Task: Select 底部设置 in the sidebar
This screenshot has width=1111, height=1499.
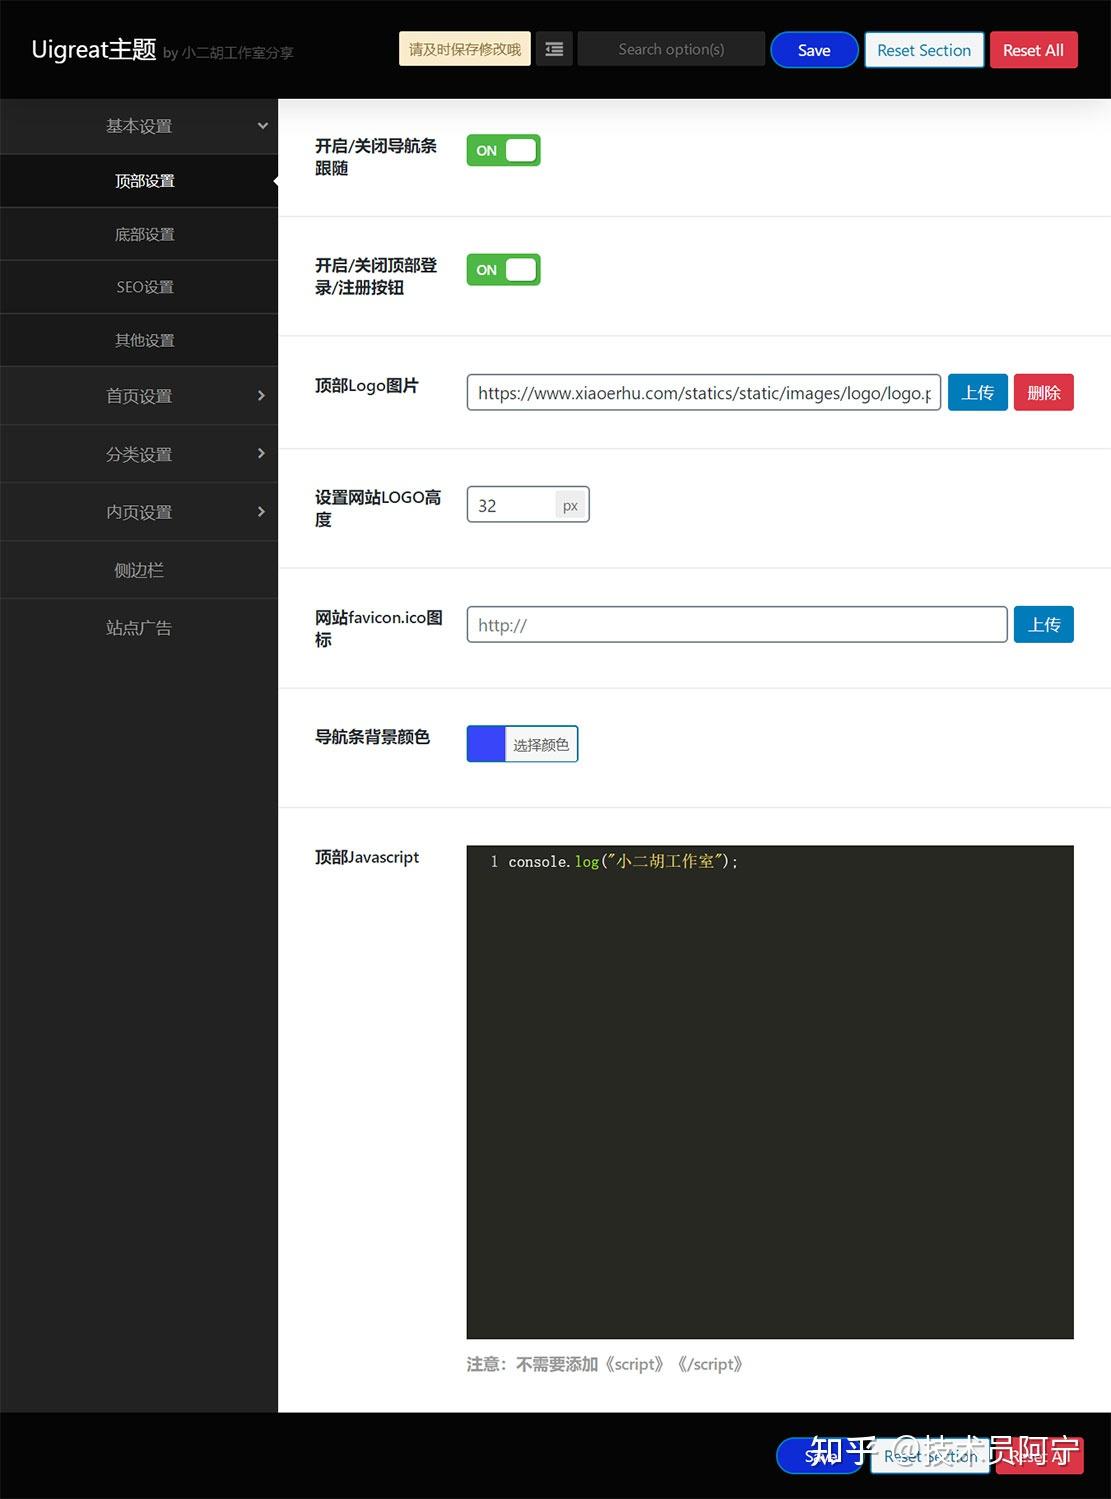Action: (143, 234)
